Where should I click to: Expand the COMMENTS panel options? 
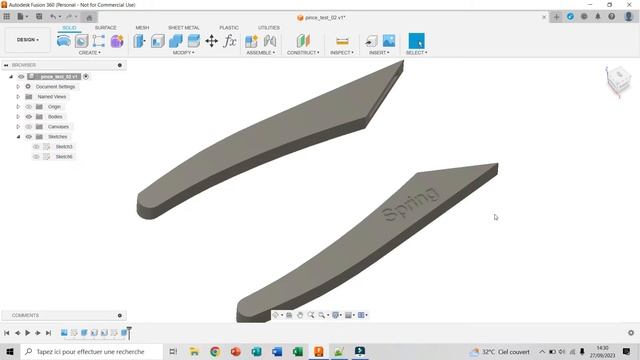120,316
